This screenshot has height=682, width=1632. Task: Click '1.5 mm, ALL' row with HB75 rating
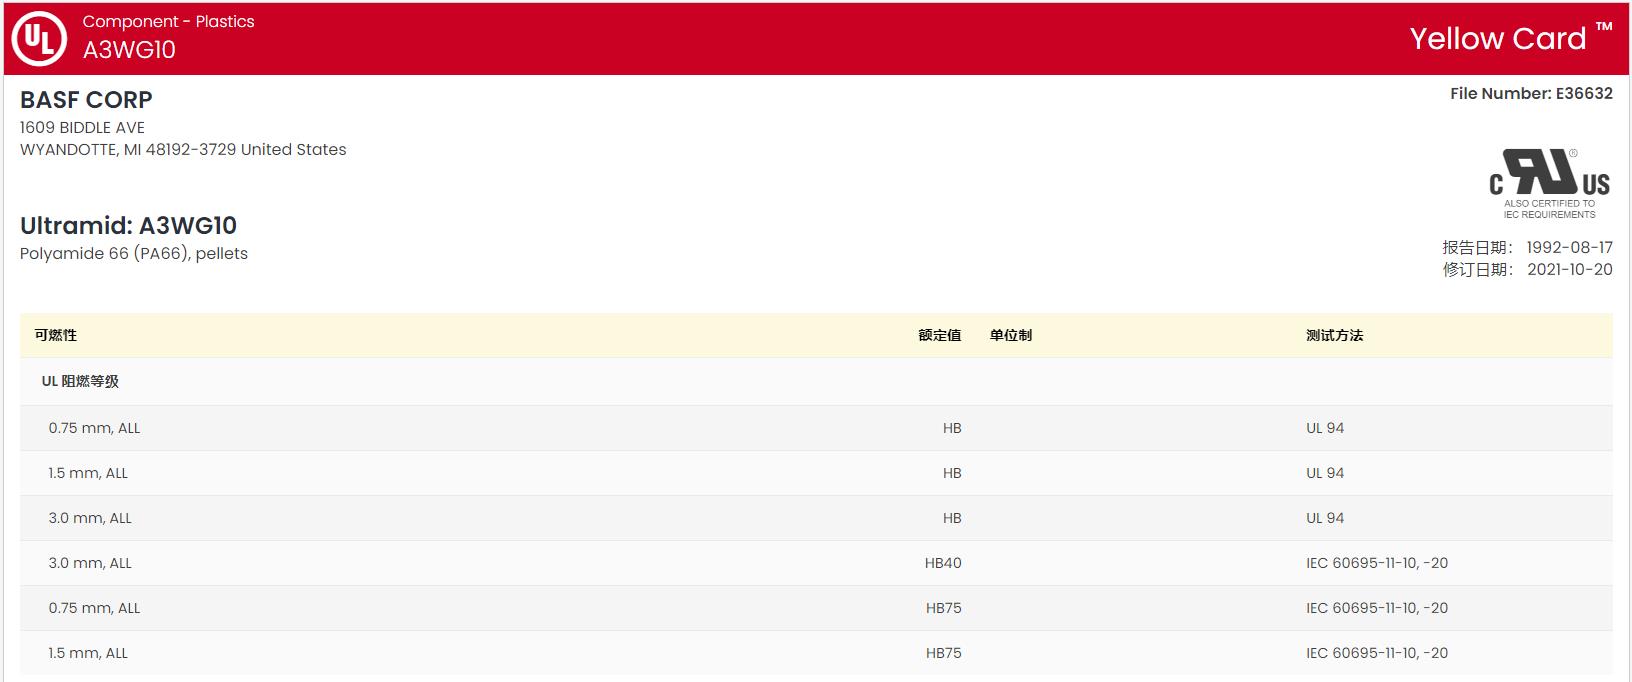[x=816, y=653]
